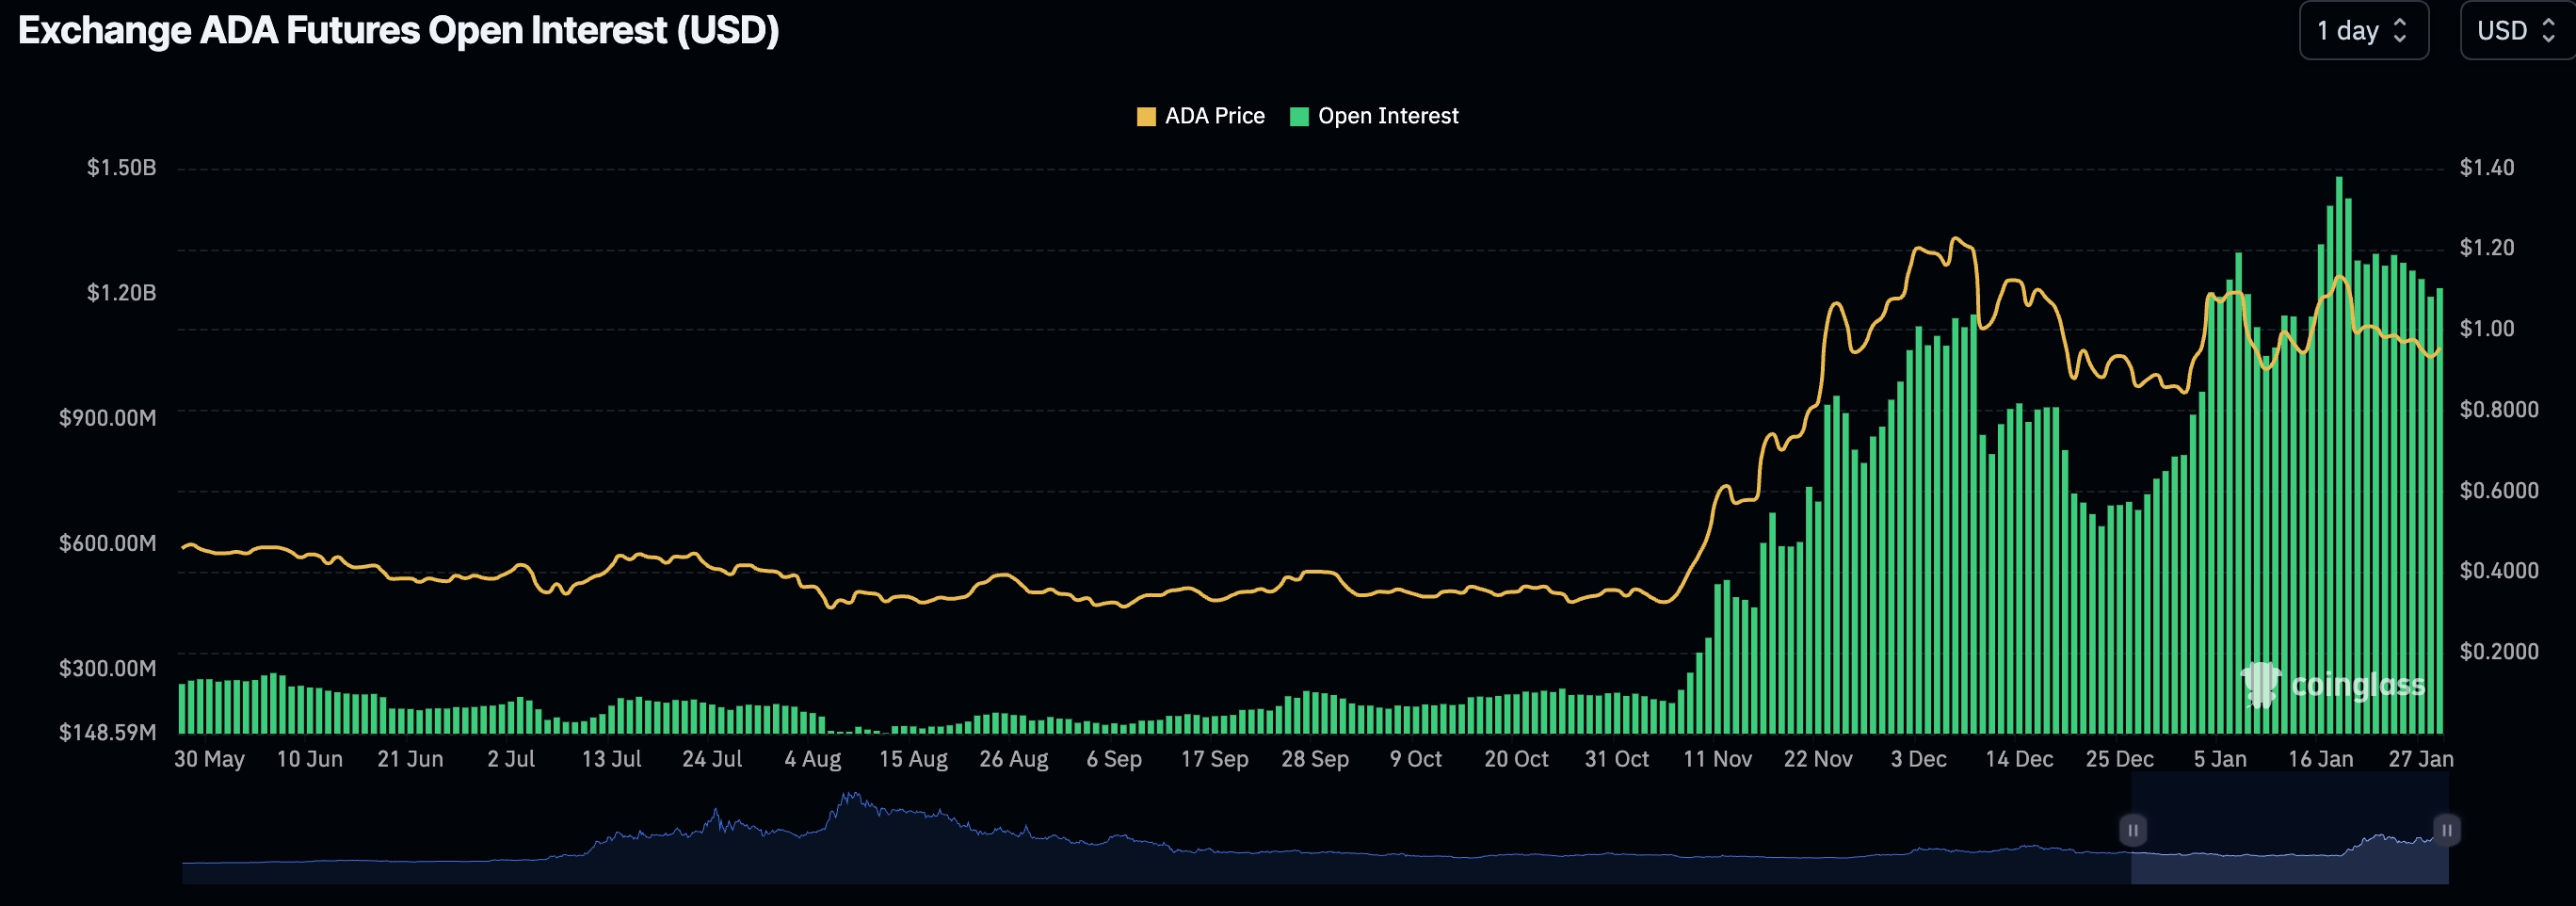Click the 30 May date label

[209, 759]
